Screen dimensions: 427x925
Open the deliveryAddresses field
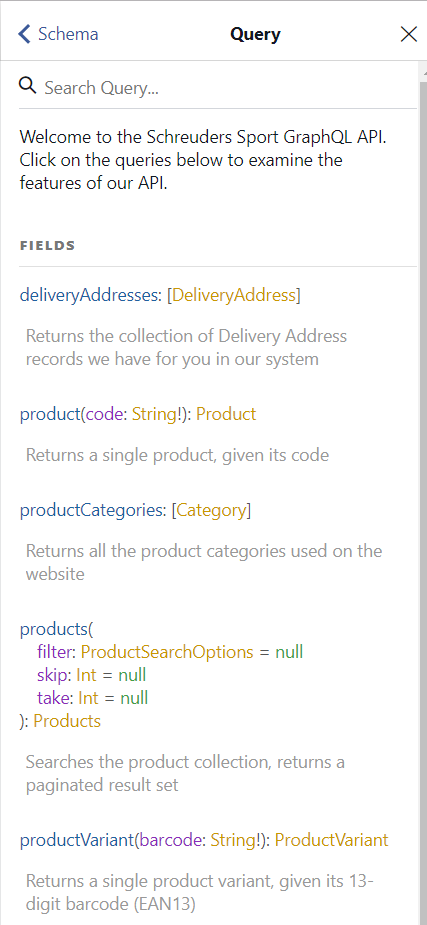pos(88,295)
